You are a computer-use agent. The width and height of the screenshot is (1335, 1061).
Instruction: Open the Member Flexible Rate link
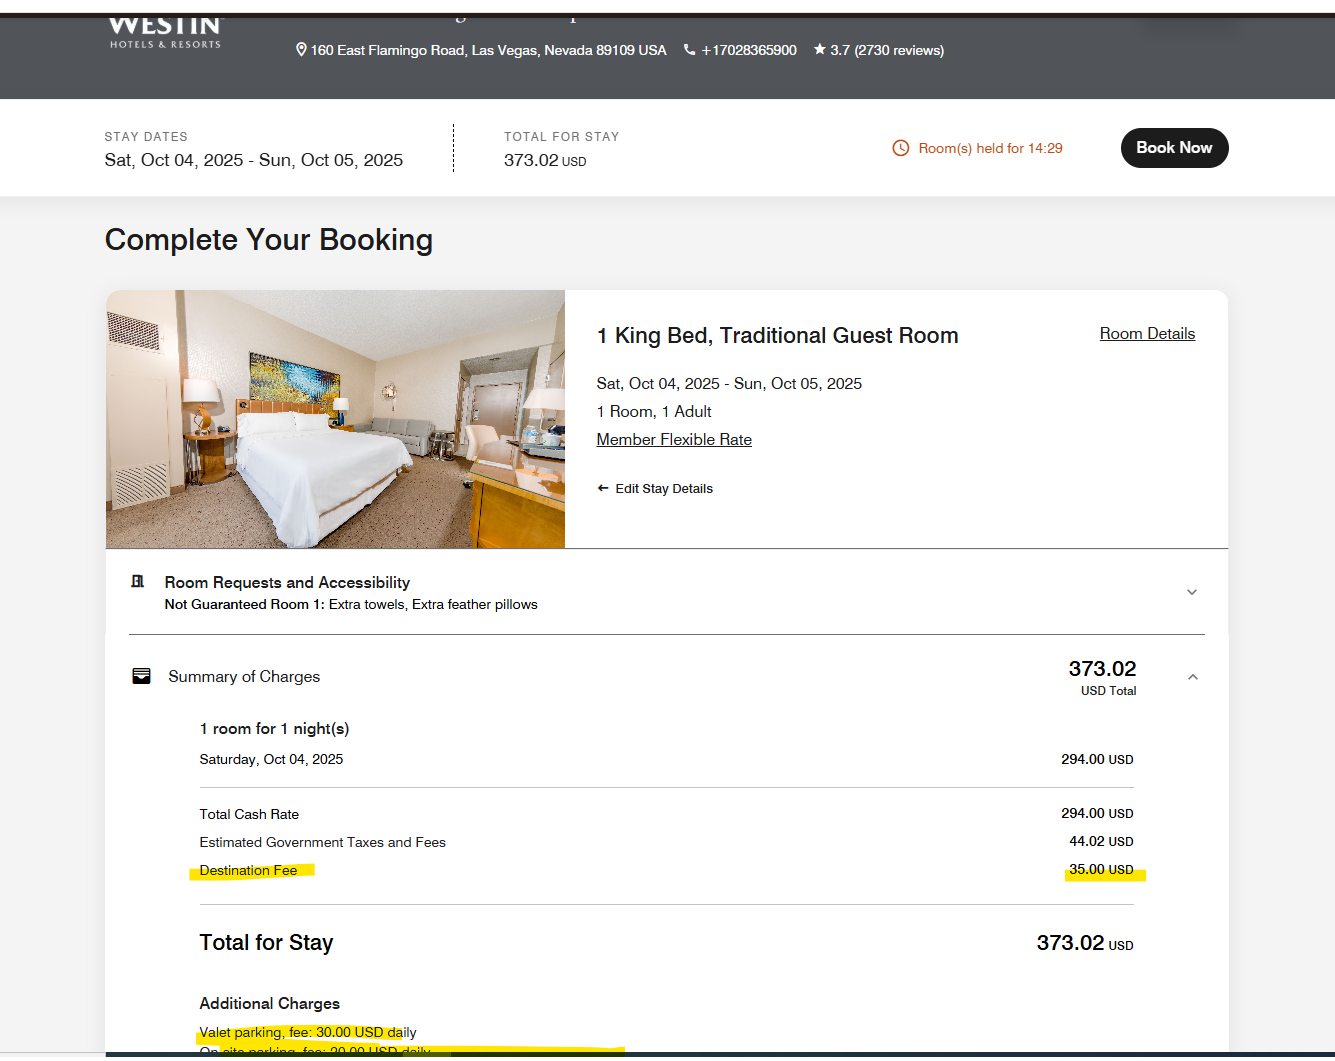coord(674,440)
